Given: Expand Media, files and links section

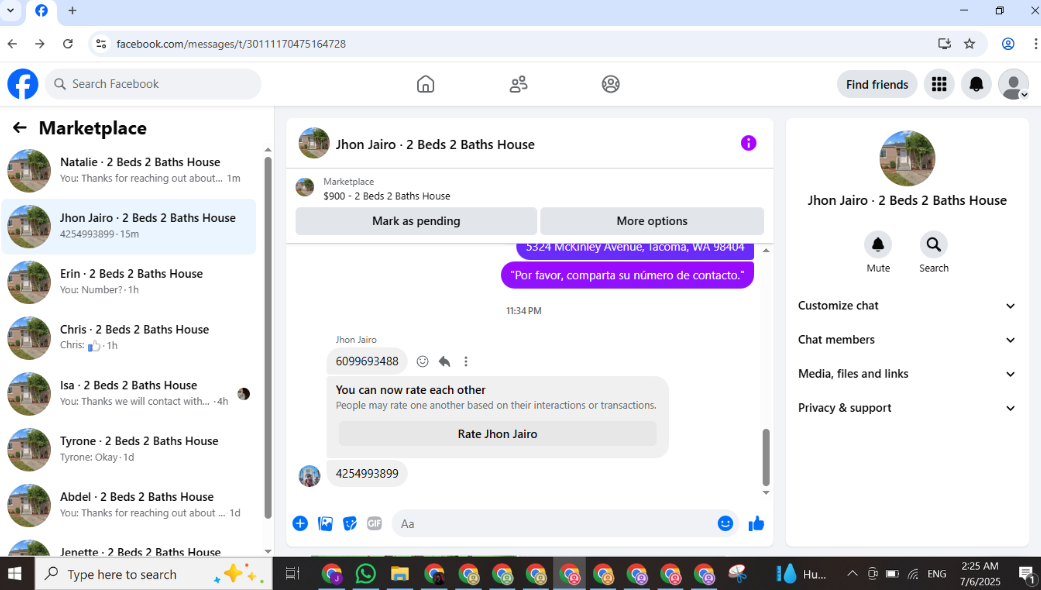Looking at the screenshot, I should [x=907, y=374].
